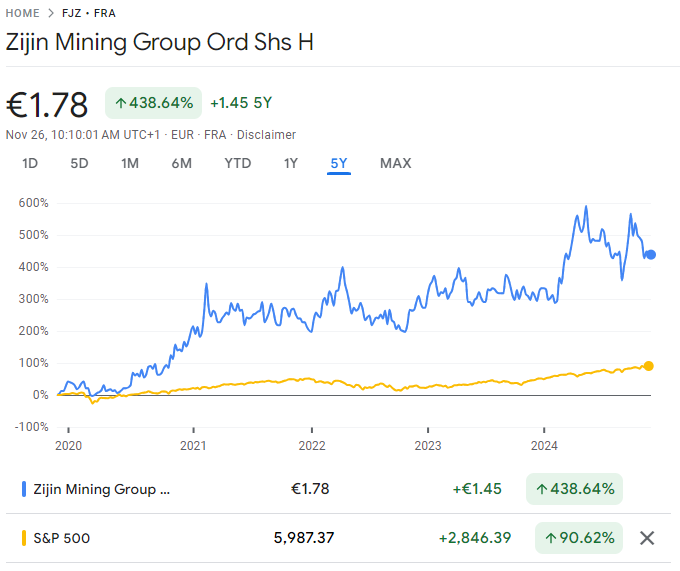Image resolution: width=680 pixels, height=571 pixels.
Task: Open the Disclaimer link
Action: point(266,135)
